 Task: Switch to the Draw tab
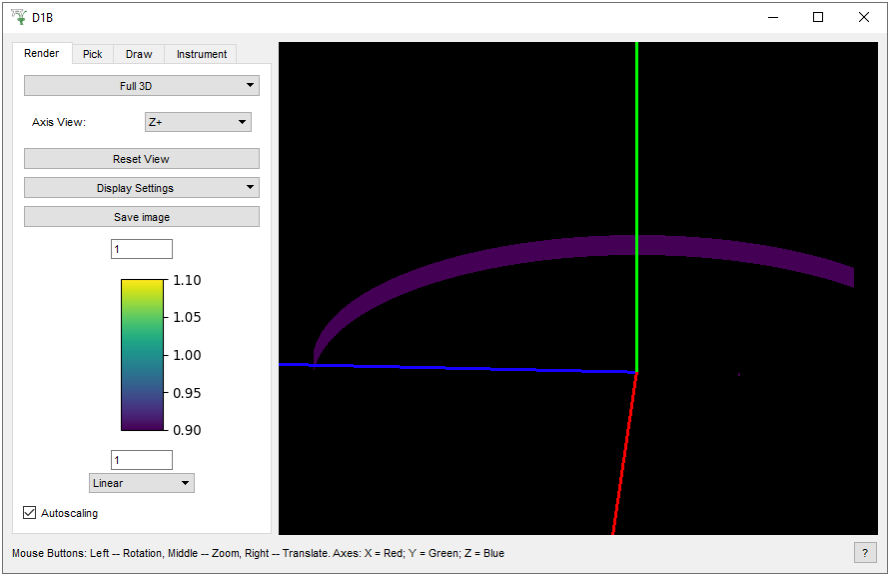(x=139, y=54)
